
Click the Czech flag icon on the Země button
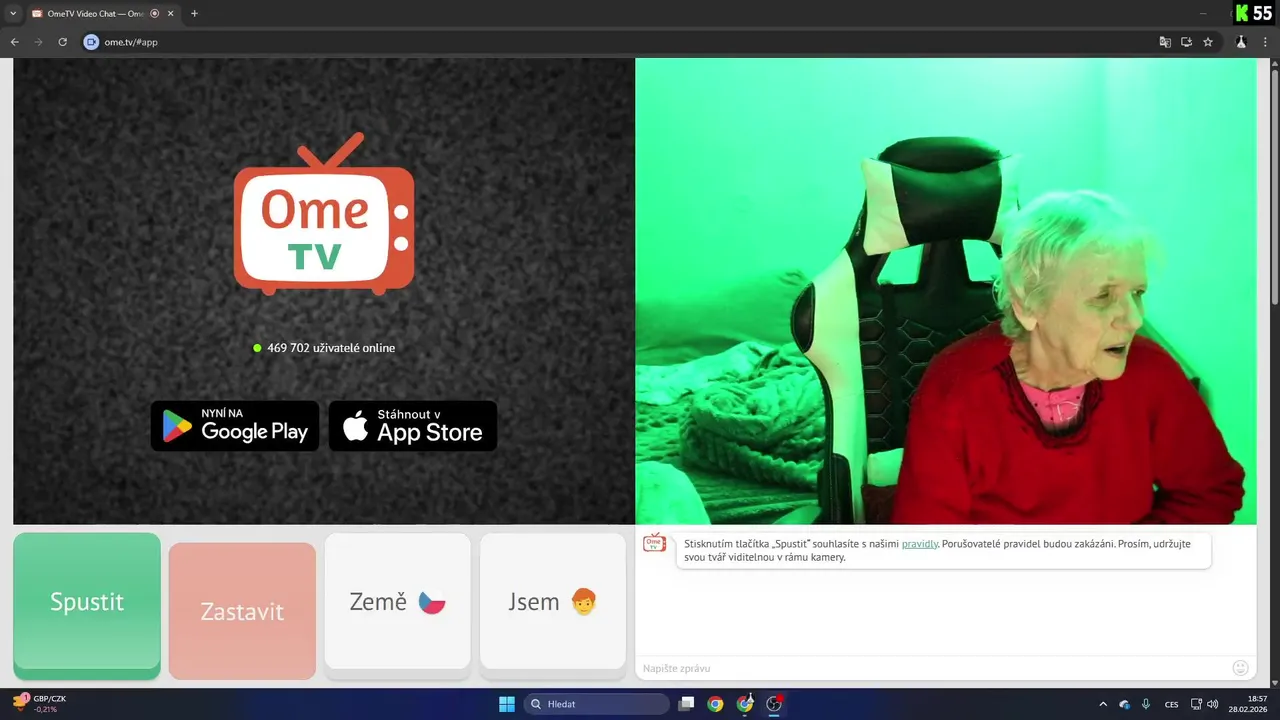coord(432,602)
